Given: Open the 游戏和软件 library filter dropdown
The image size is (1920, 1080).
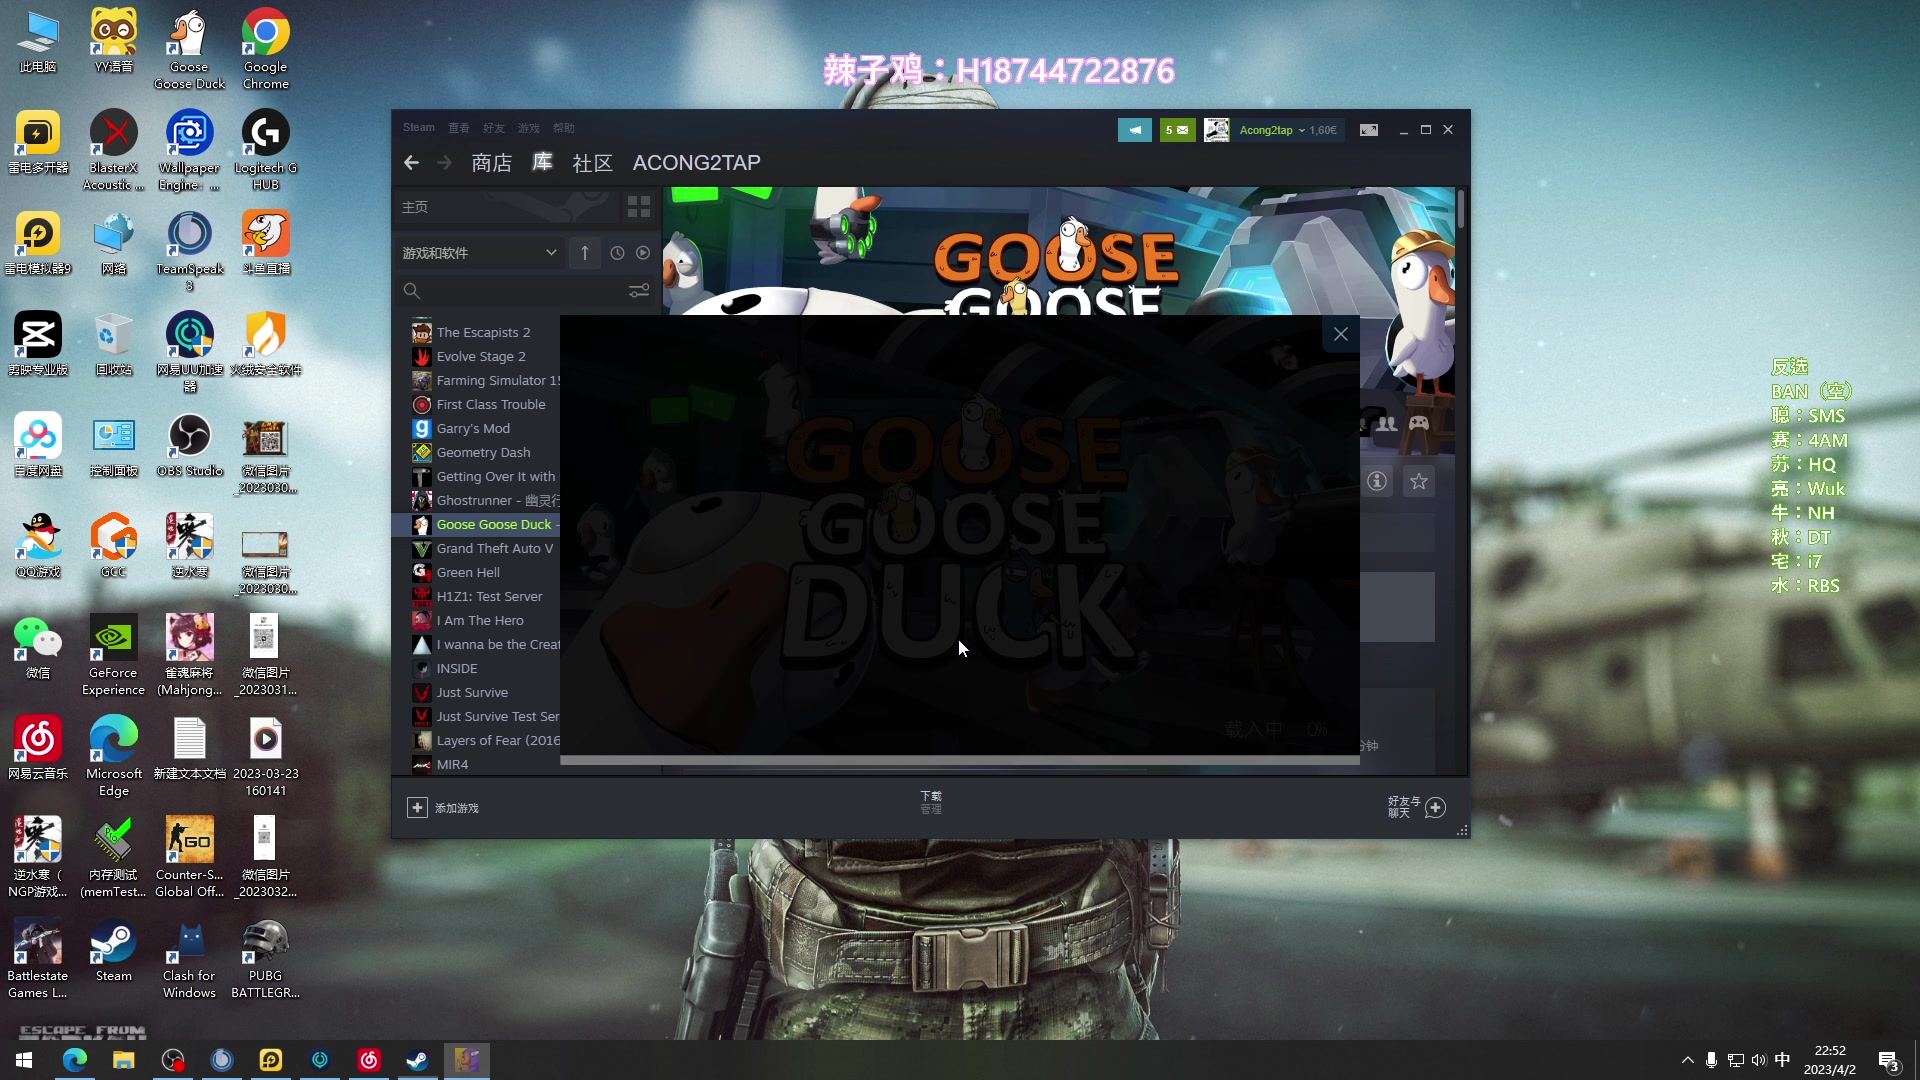Looking at the screenshot, I should (480, 253).
